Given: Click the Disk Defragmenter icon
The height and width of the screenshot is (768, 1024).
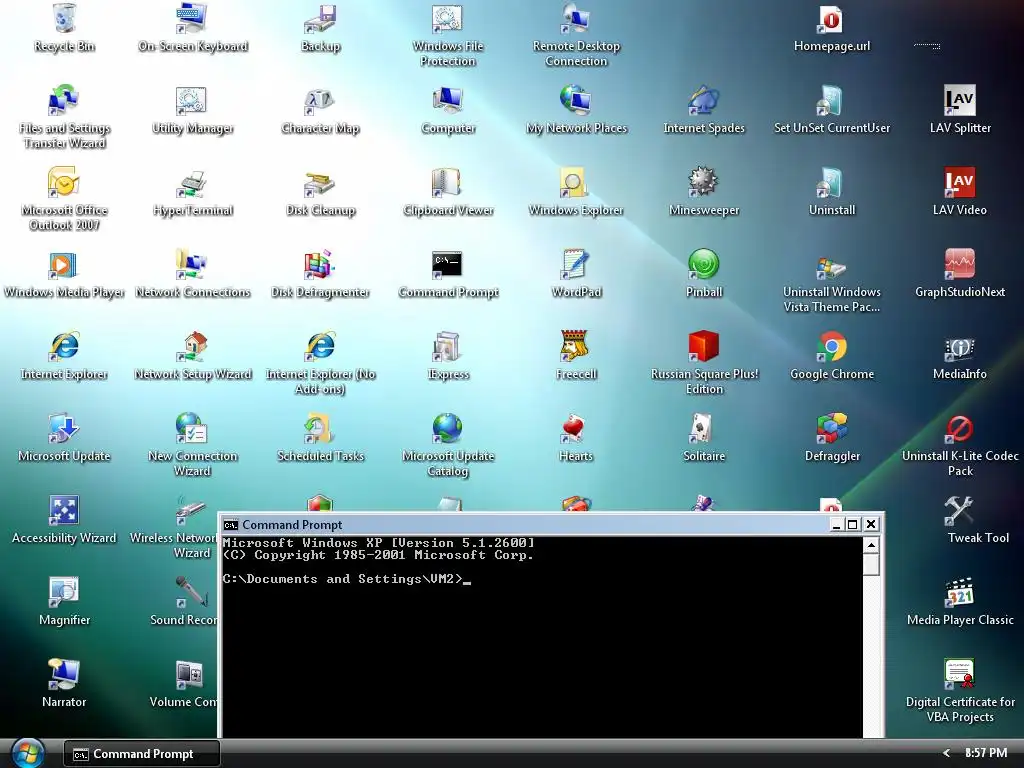Looking at the screenshot, I should [320, 264].
